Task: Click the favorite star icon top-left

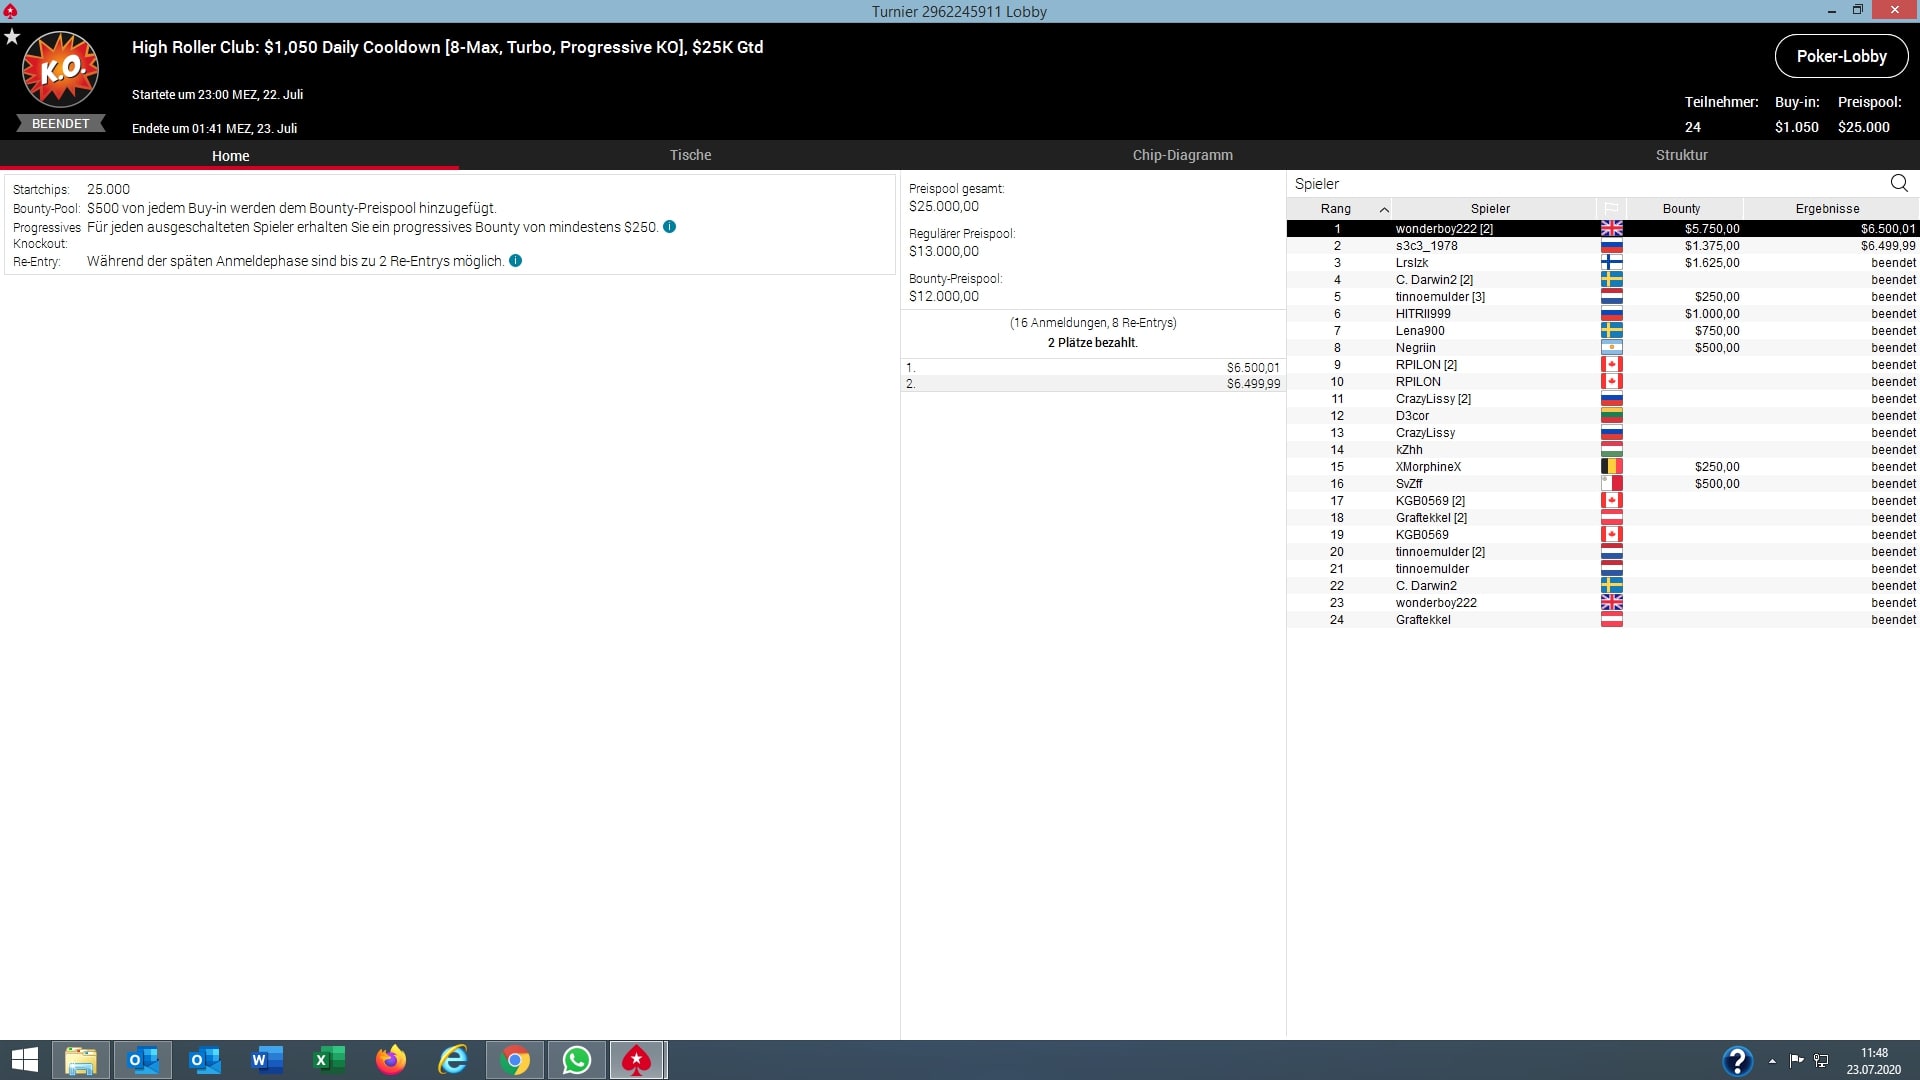Action: point(12,37)
